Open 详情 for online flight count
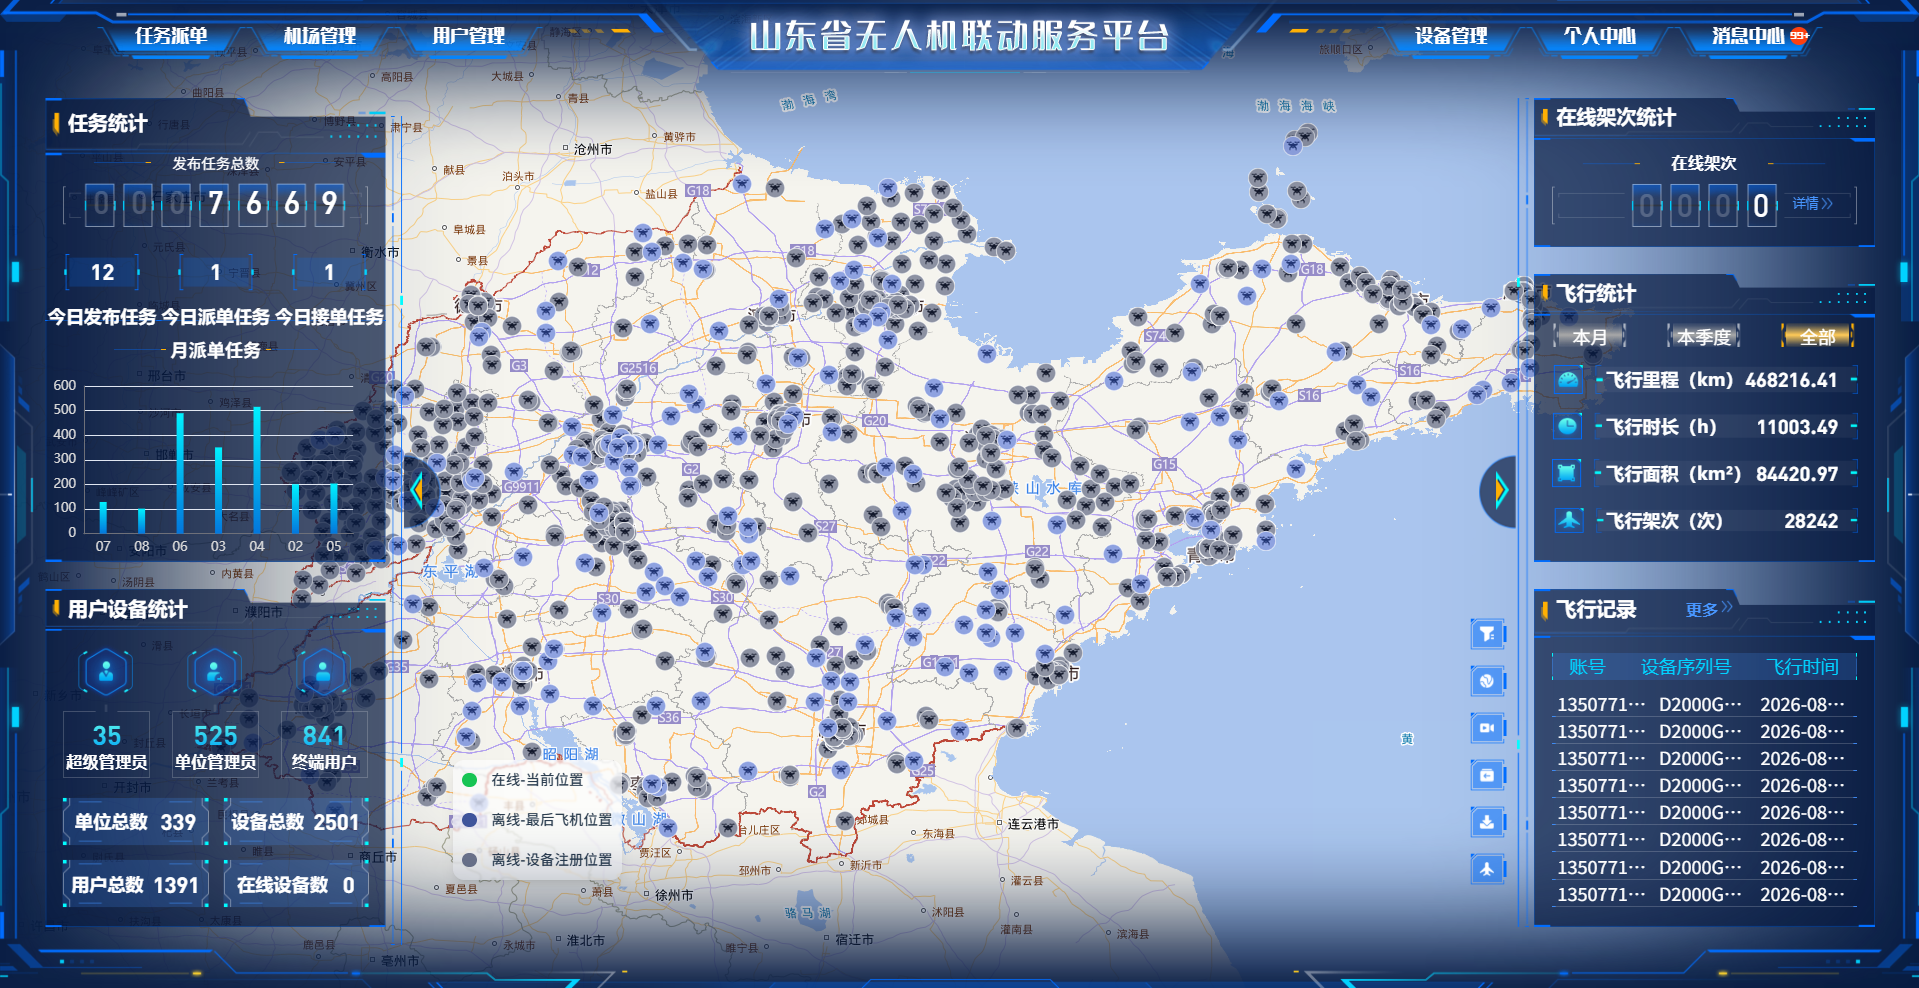 tap(1812, 204)
